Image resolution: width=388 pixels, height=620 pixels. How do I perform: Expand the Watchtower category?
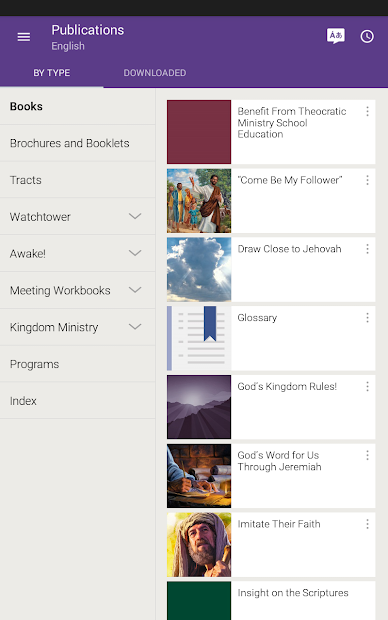[x=135, y=216]
